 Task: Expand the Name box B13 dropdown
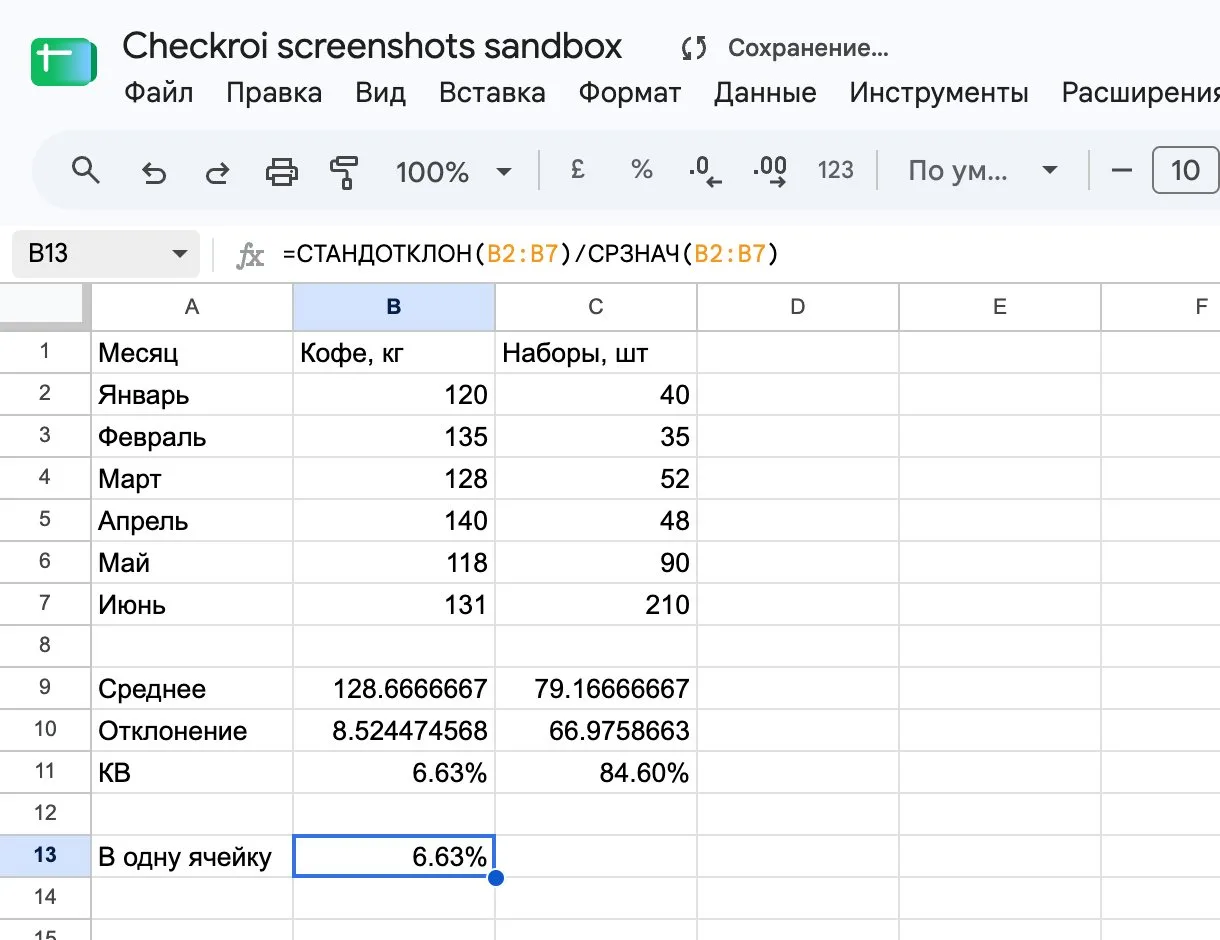(179, 255)
